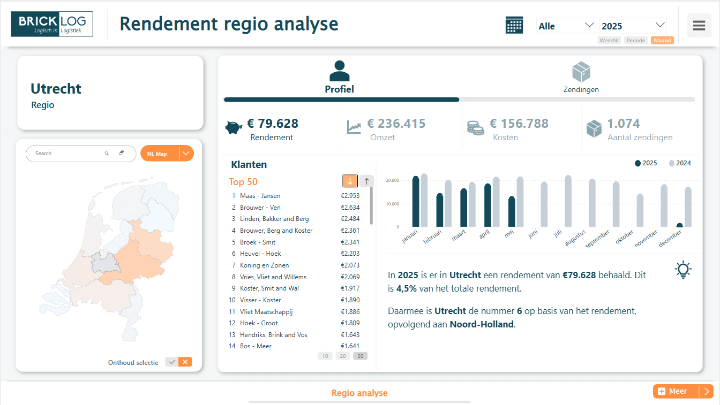Click the Kosten coins icon
Viewport: 720px width, 405px height.
(476, 127)
